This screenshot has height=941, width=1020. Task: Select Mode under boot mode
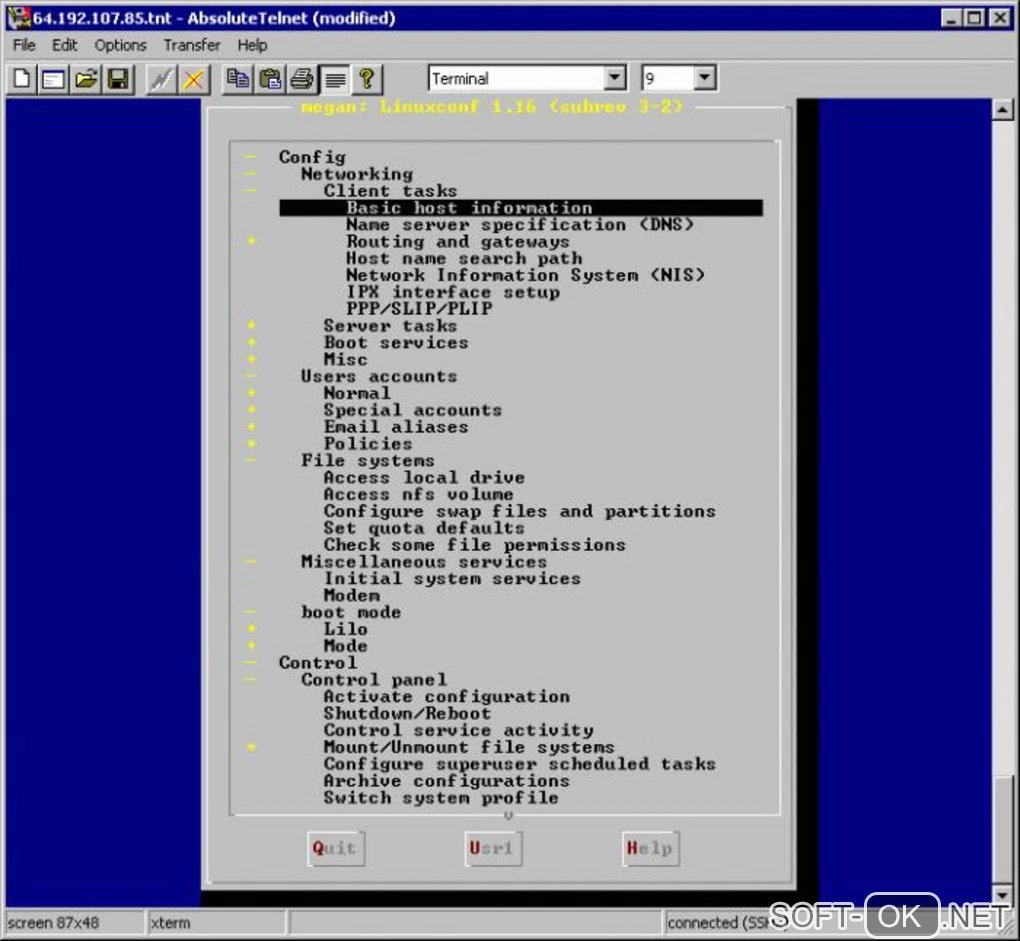pos(345,646)
